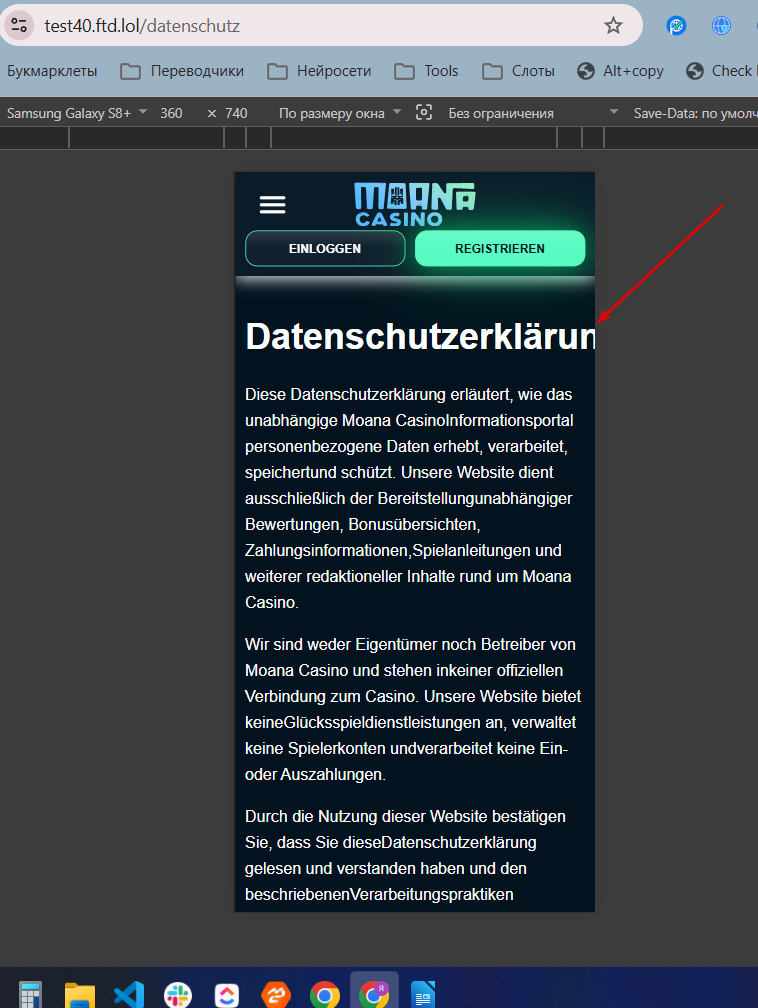Screen dimensions: 758x1008
Task: Open Slack from the taskbar
Action: coord(178,994)
